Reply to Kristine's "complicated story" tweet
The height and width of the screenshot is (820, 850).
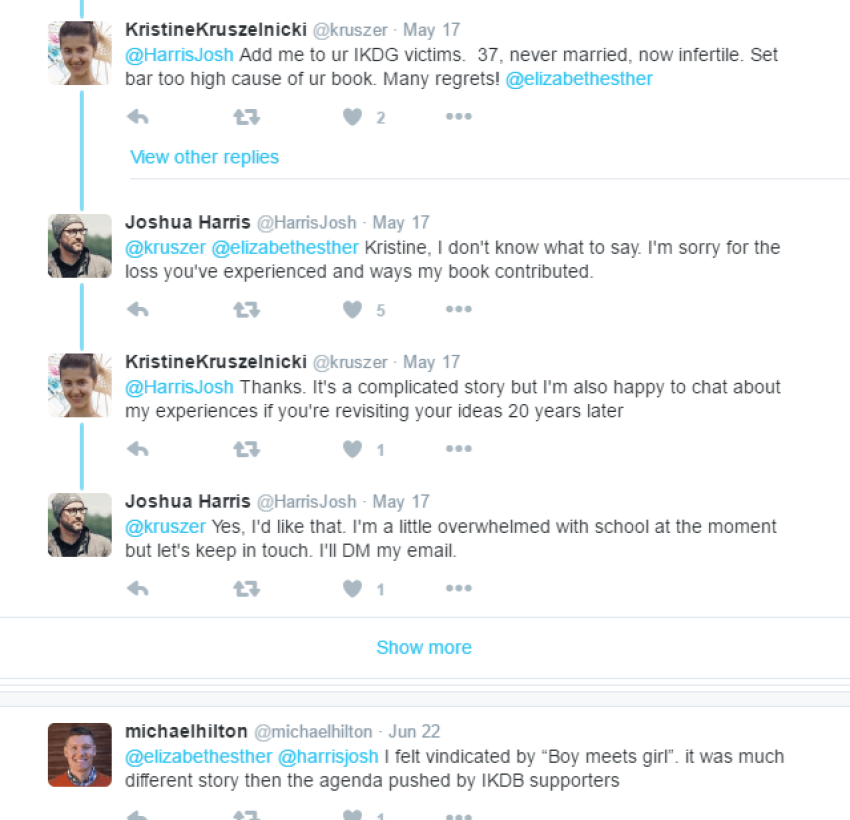[x=138, y=450]
